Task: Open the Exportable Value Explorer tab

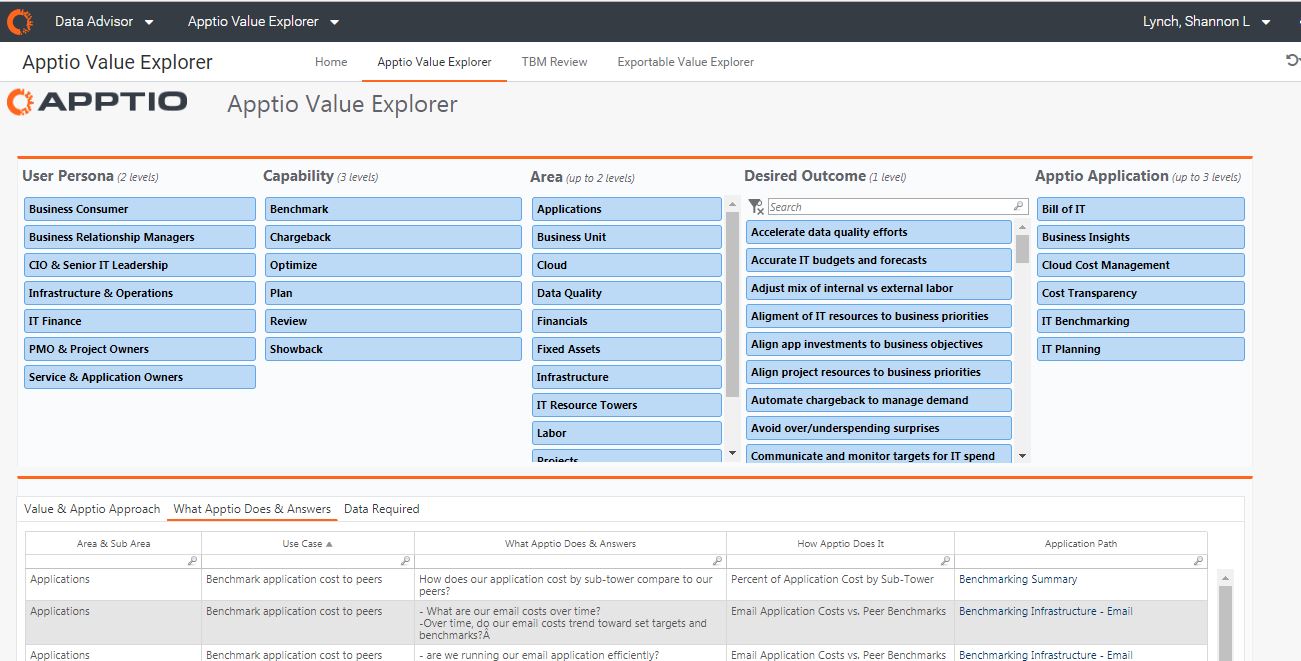Action: coord(685,62)
